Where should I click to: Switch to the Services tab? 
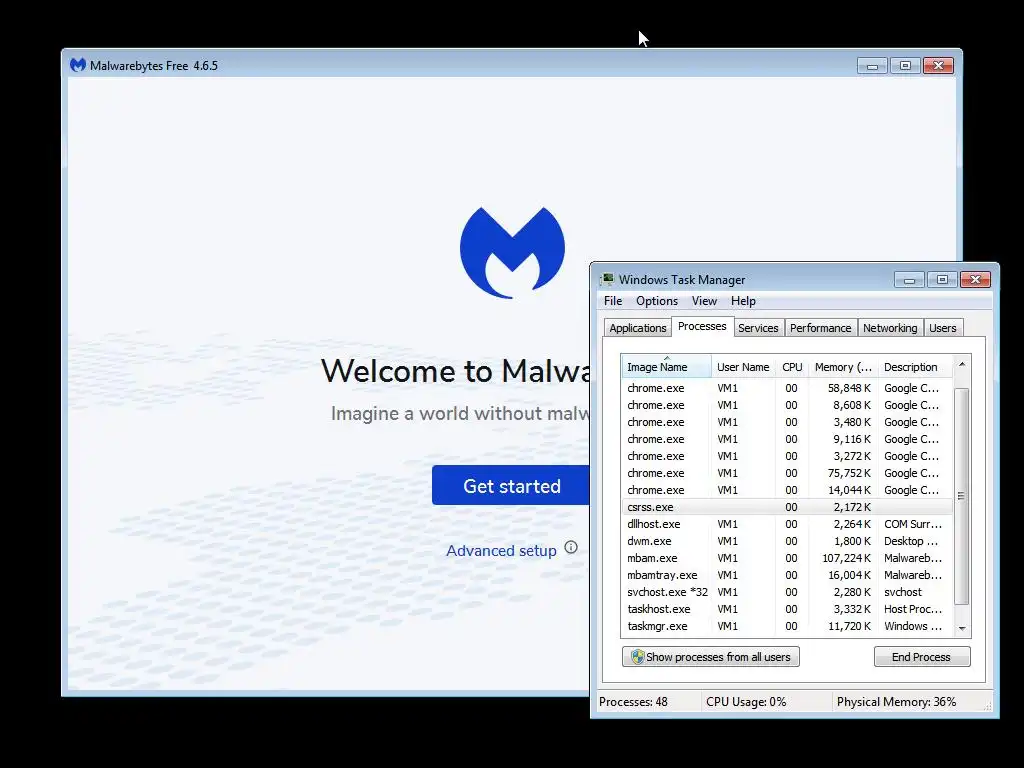[x=758, y=328]
